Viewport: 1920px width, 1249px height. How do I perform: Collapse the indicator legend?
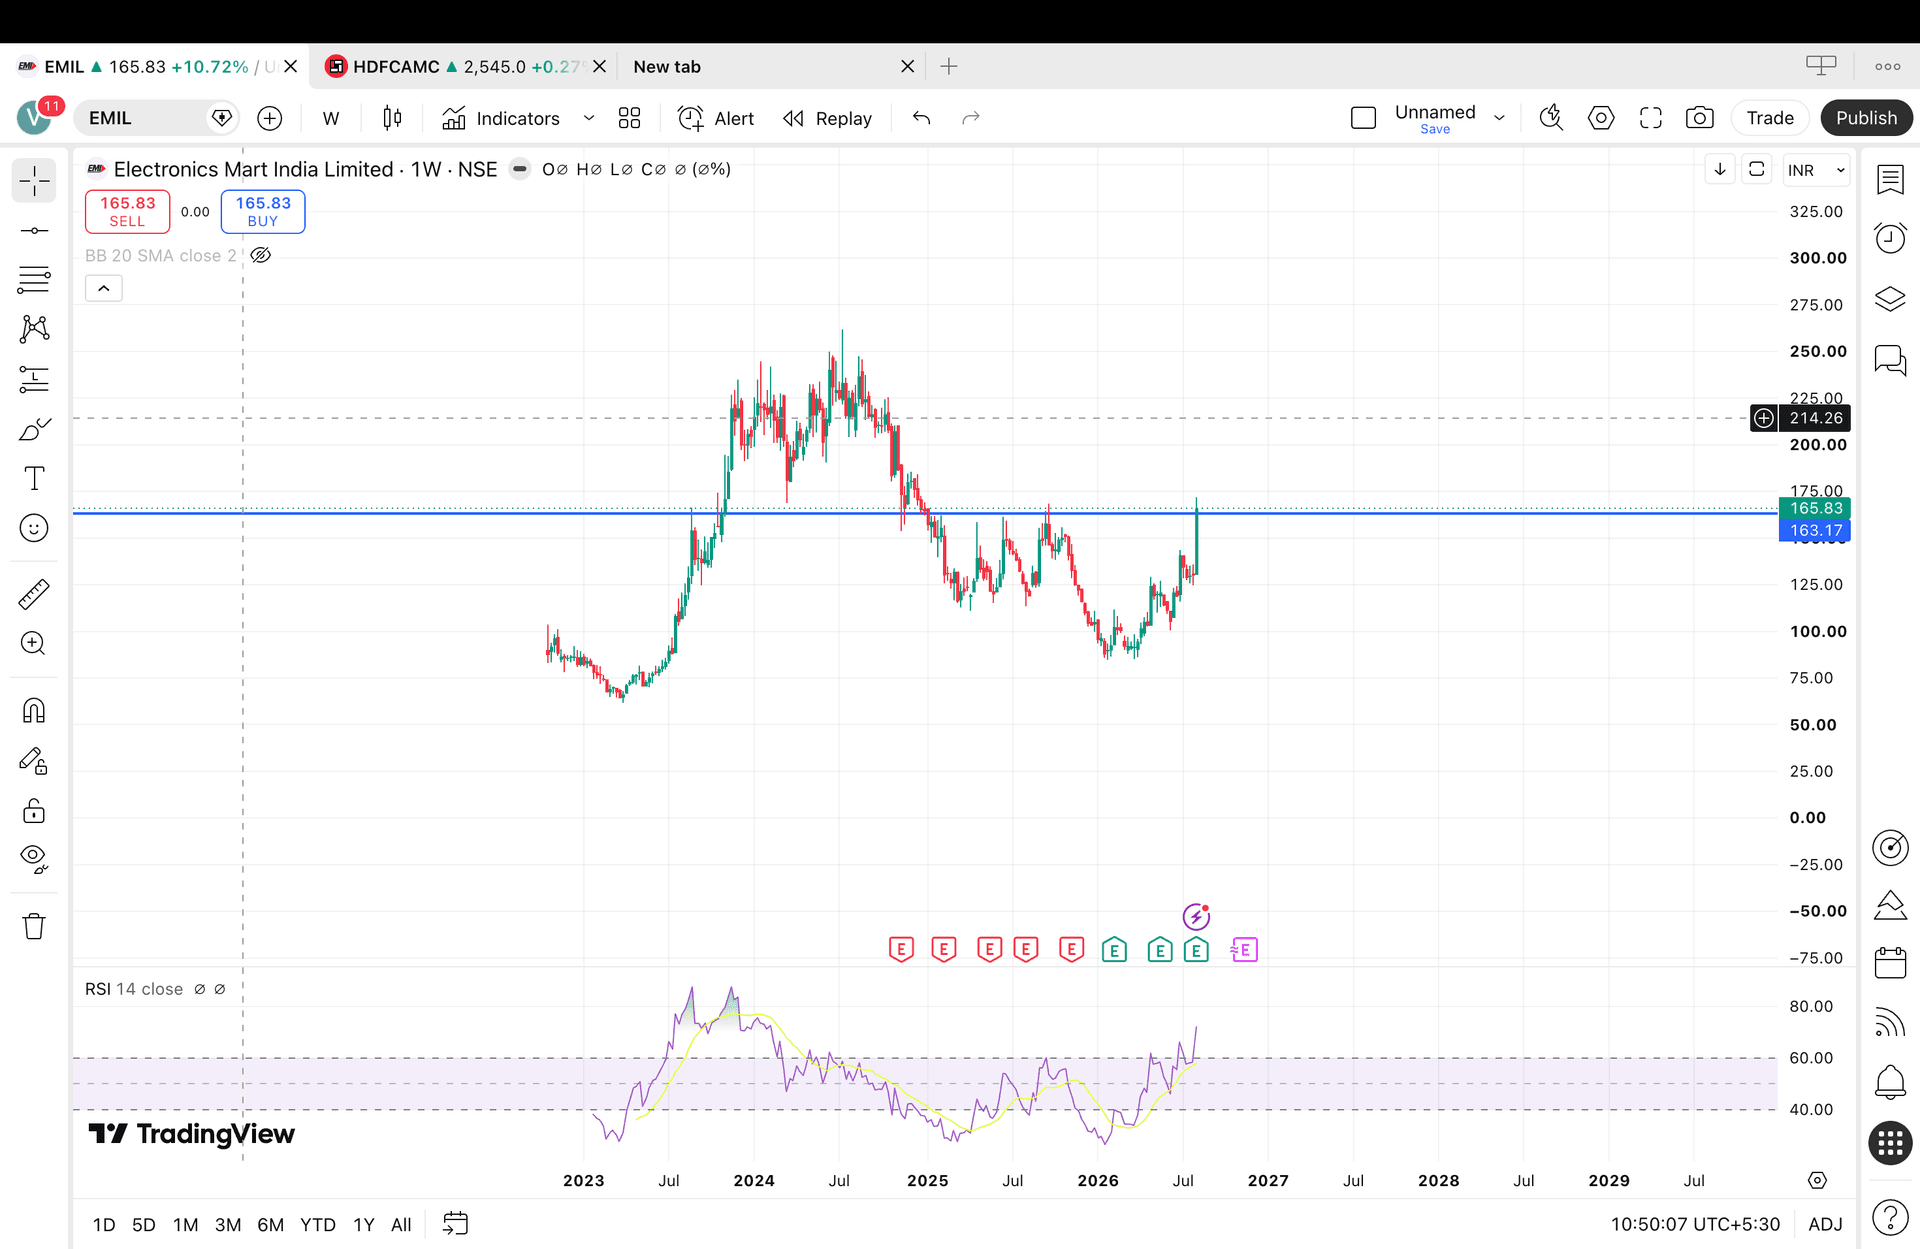click(x=104, y=288)
